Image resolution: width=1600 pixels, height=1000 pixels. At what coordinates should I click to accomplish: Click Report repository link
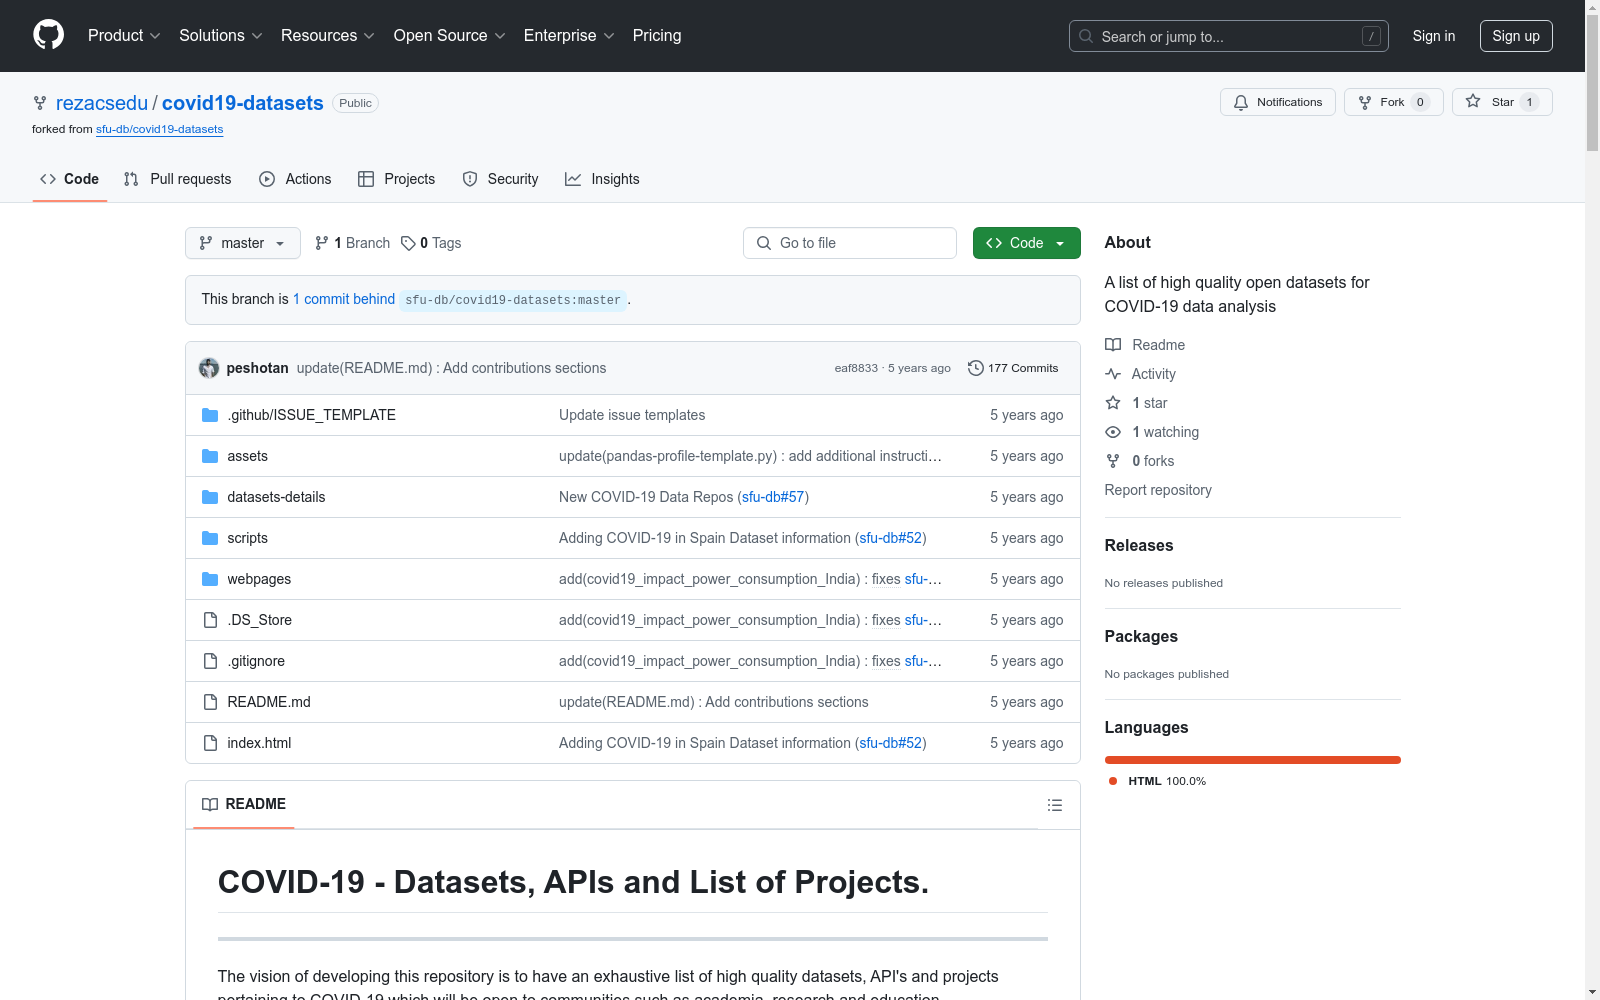coord(1158,490)
